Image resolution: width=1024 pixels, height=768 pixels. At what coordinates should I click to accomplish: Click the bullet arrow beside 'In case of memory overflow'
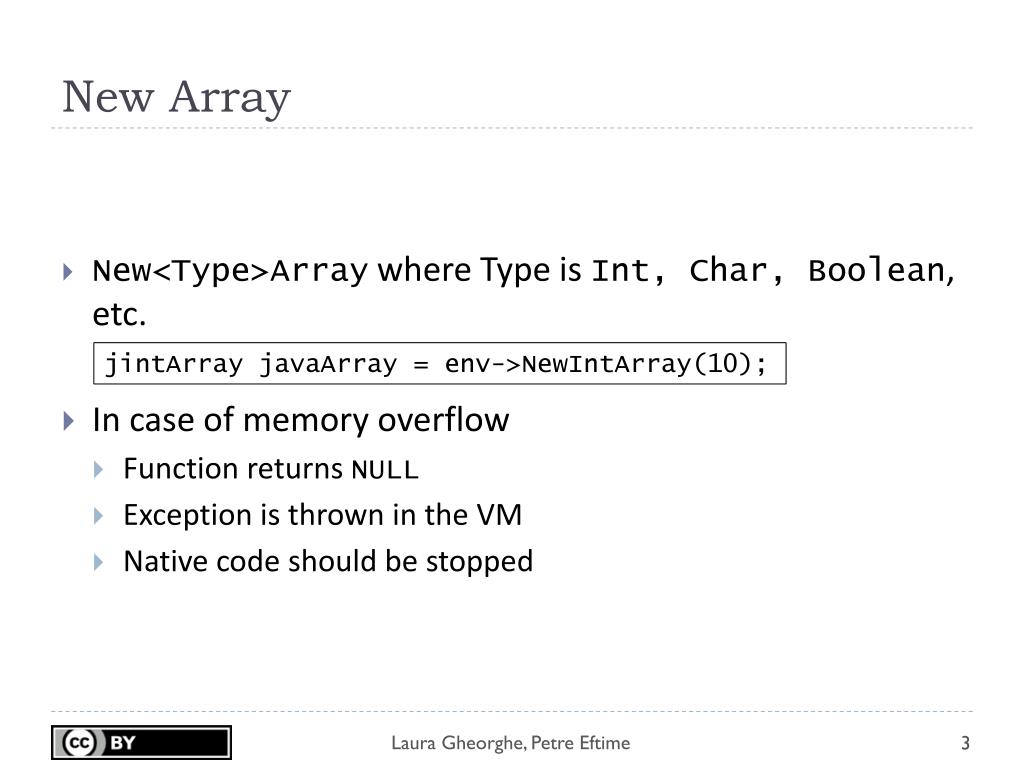[68, 421]
